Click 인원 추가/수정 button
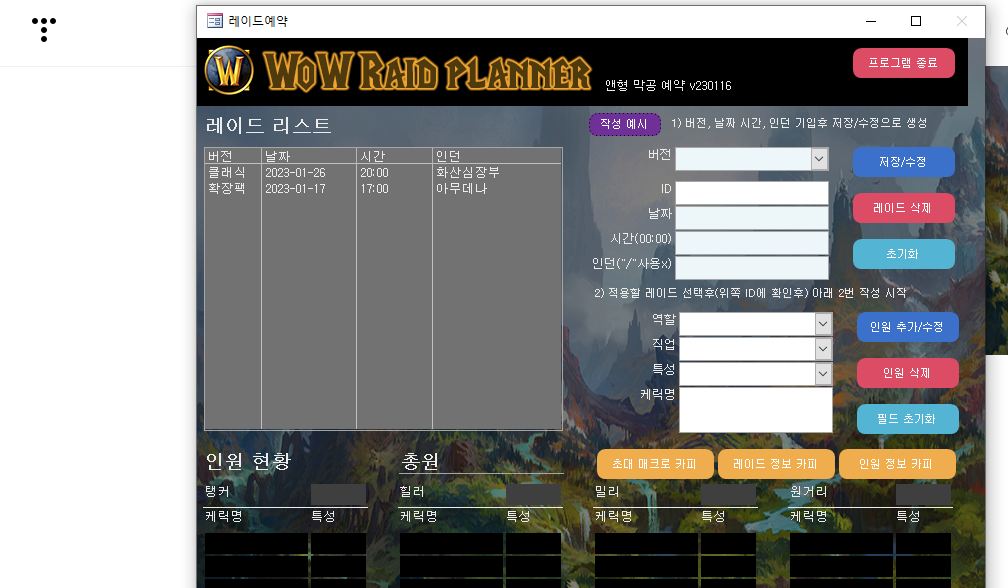 coord(907,327)
